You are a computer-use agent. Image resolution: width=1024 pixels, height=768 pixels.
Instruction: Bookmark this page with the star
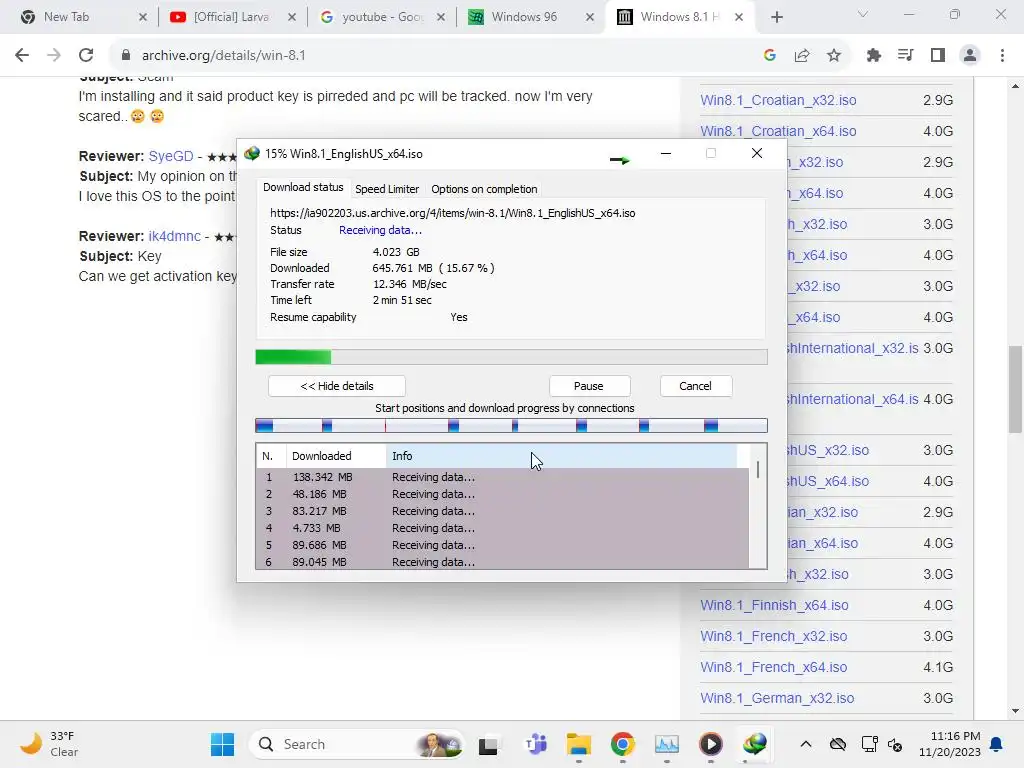(834, 56)
